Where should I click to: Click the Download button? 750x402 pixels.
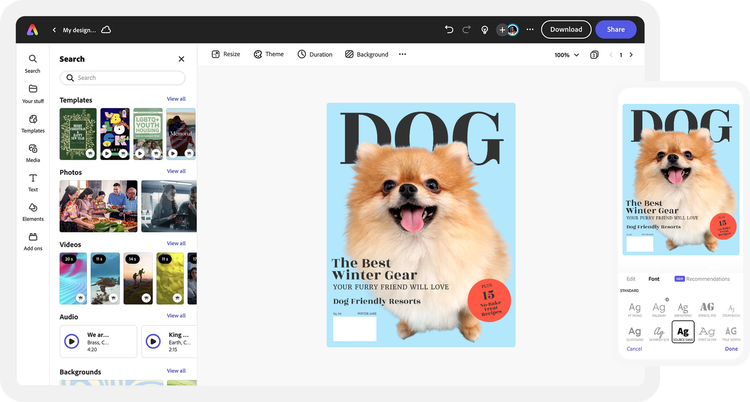point(566,30)
